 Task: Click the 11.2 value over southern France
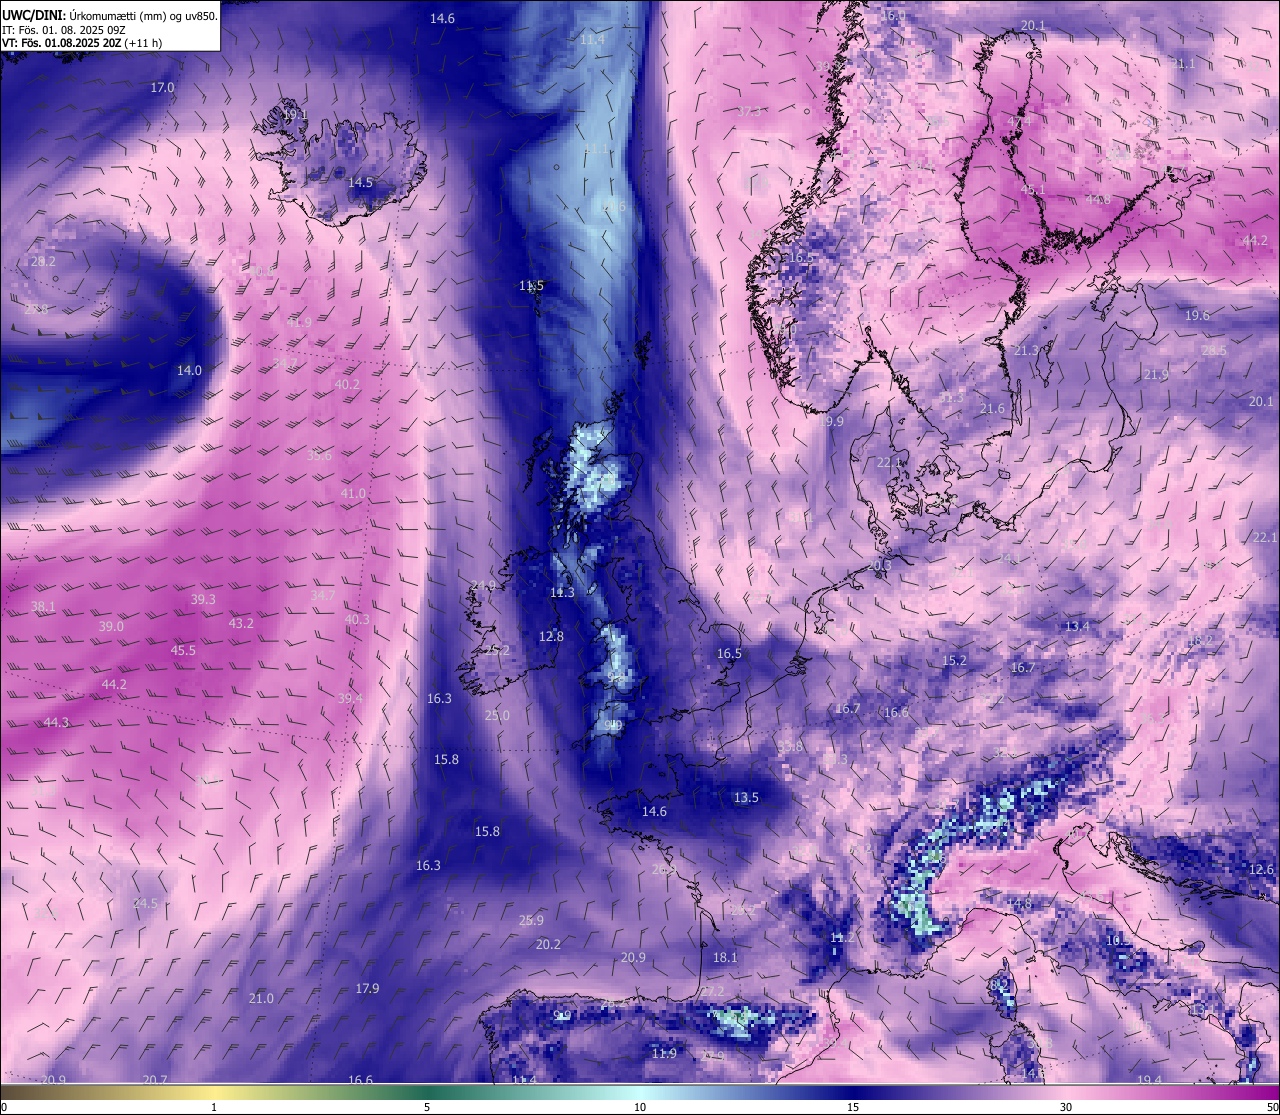click(843, 938)
